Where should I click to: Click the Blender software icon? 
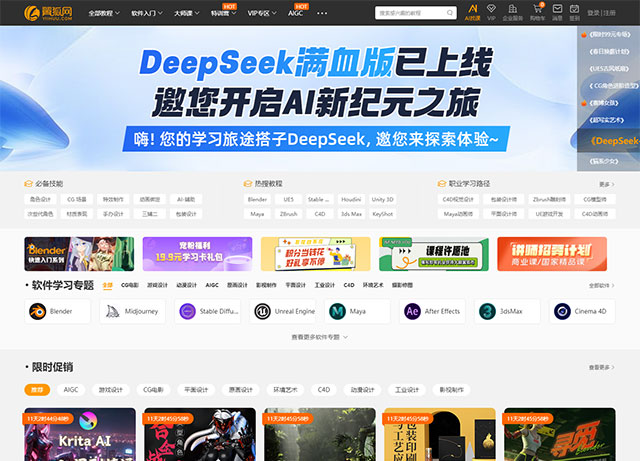37,312
